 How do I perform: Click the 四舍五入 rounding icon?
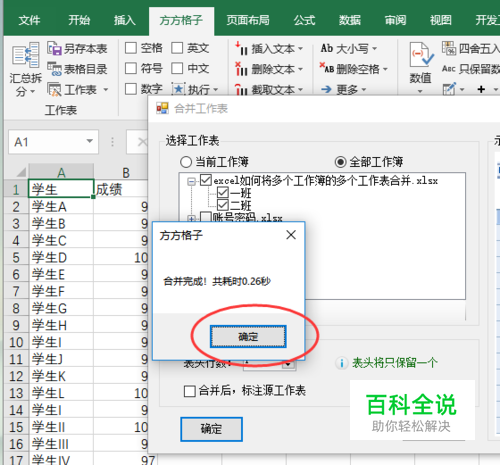(x=449, y=48)
